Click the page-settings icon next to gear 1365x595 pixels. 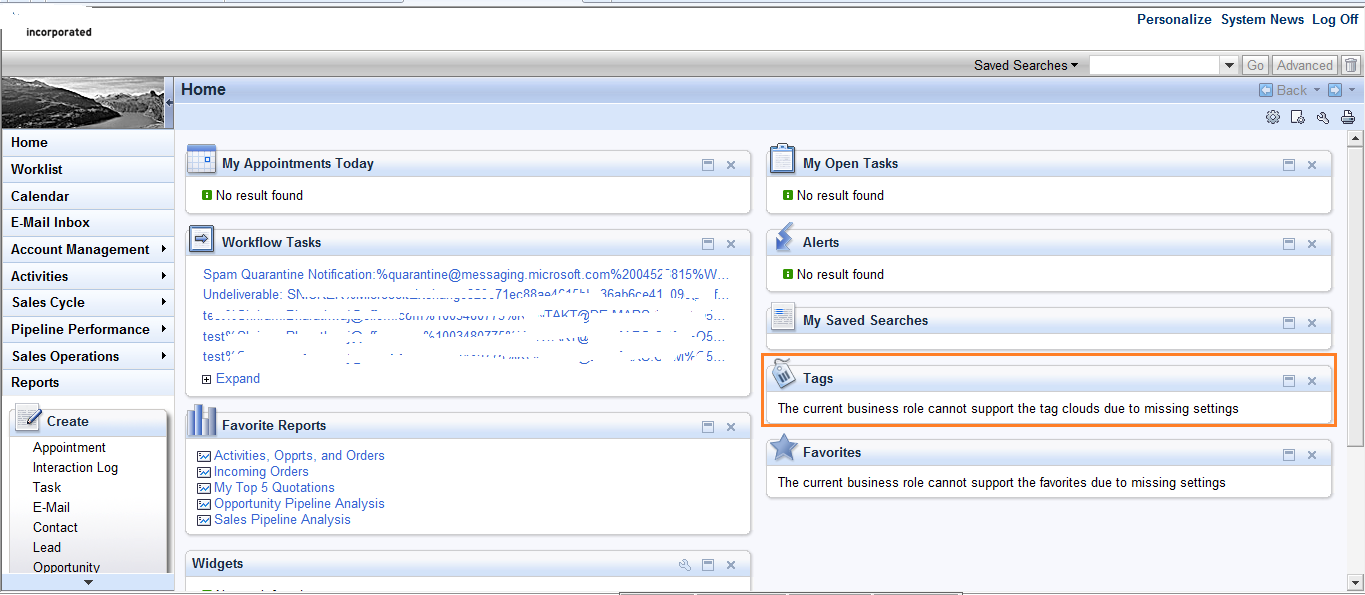tap(1297, 117)
